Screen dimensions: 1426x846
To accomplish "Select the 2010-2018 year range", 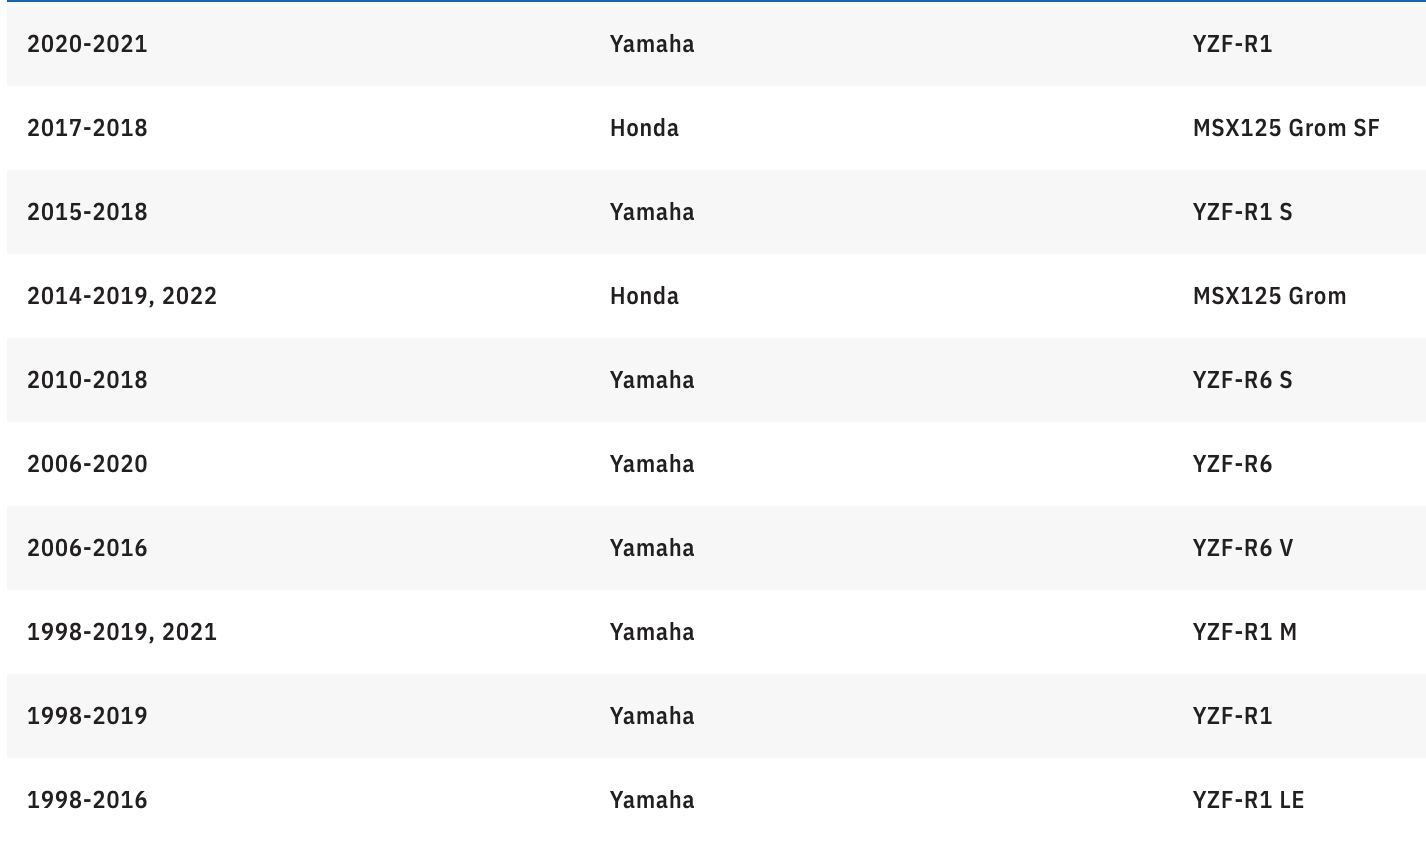I will pos(87,380).
